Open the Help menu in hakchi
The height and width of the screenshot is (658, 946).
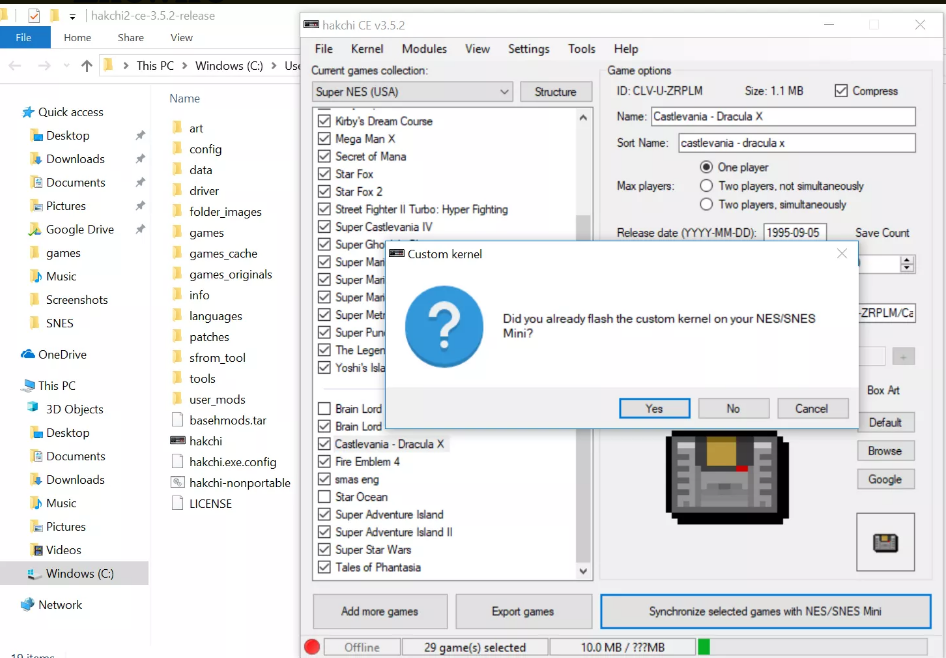click(x=626, y=49)
